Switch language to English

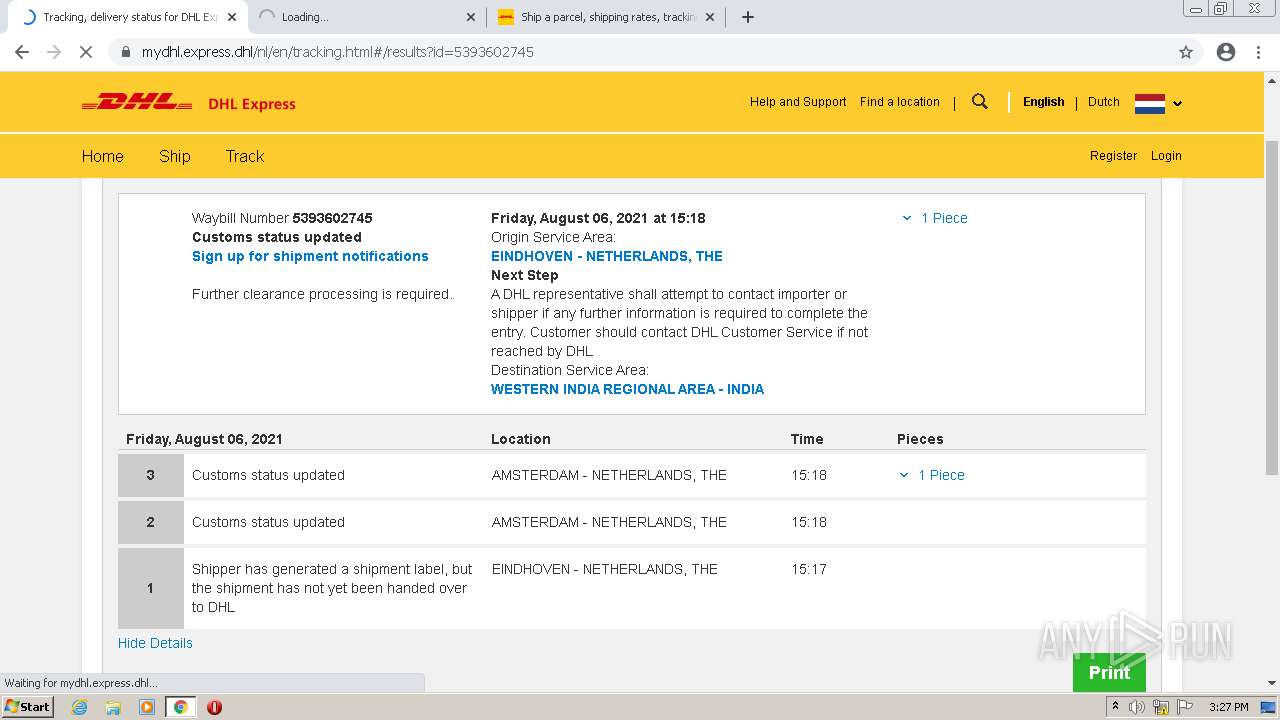pyautogui.click(x=1043, y=102)
